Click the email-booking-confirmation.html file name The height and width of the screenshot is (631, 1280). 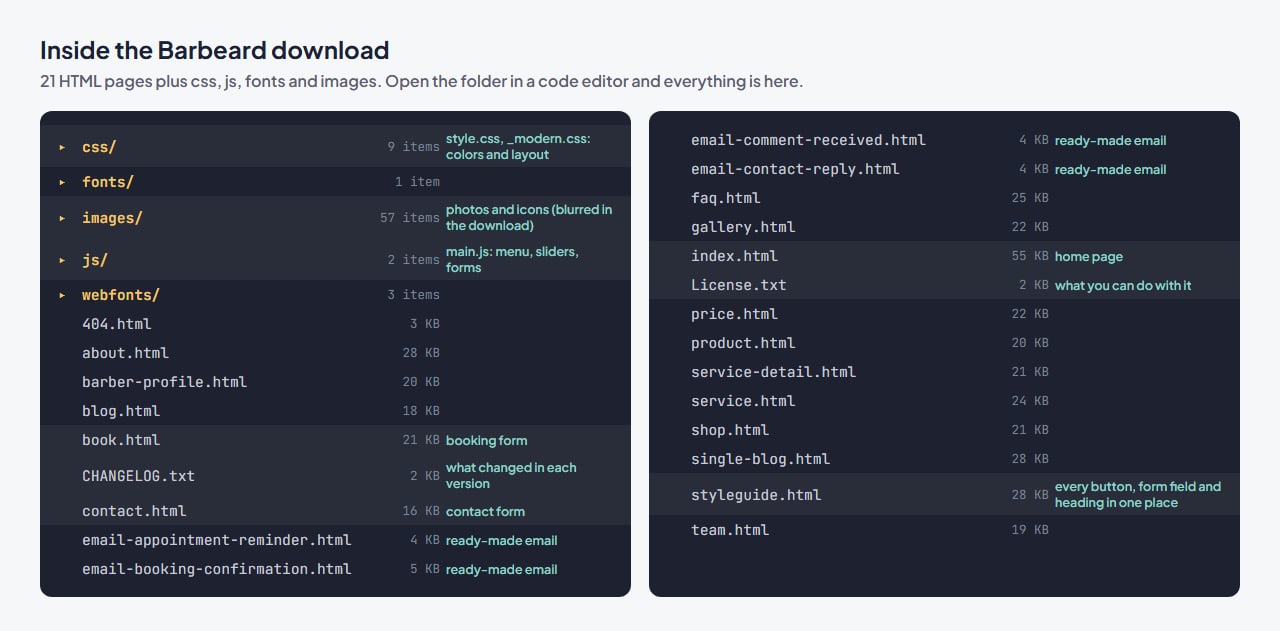coord(217,569)
